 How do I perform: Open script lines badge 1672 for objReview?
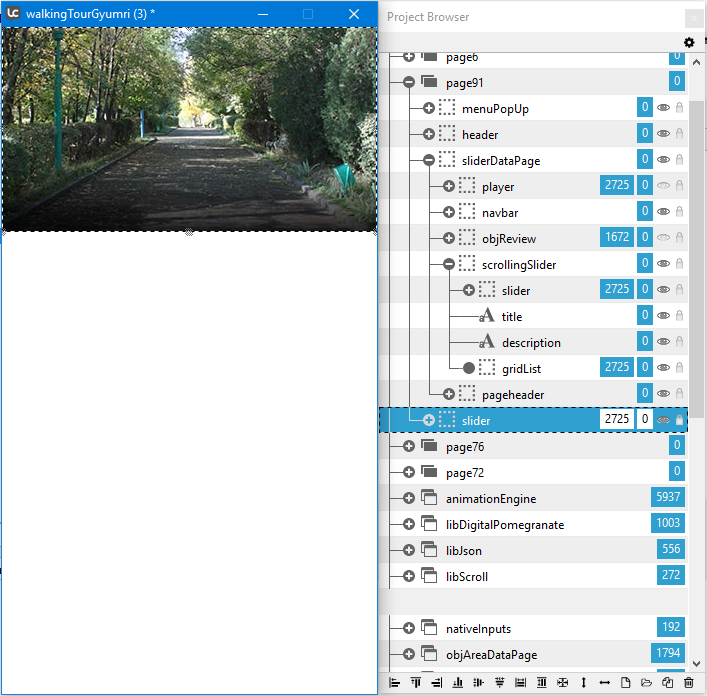point(616,238)
